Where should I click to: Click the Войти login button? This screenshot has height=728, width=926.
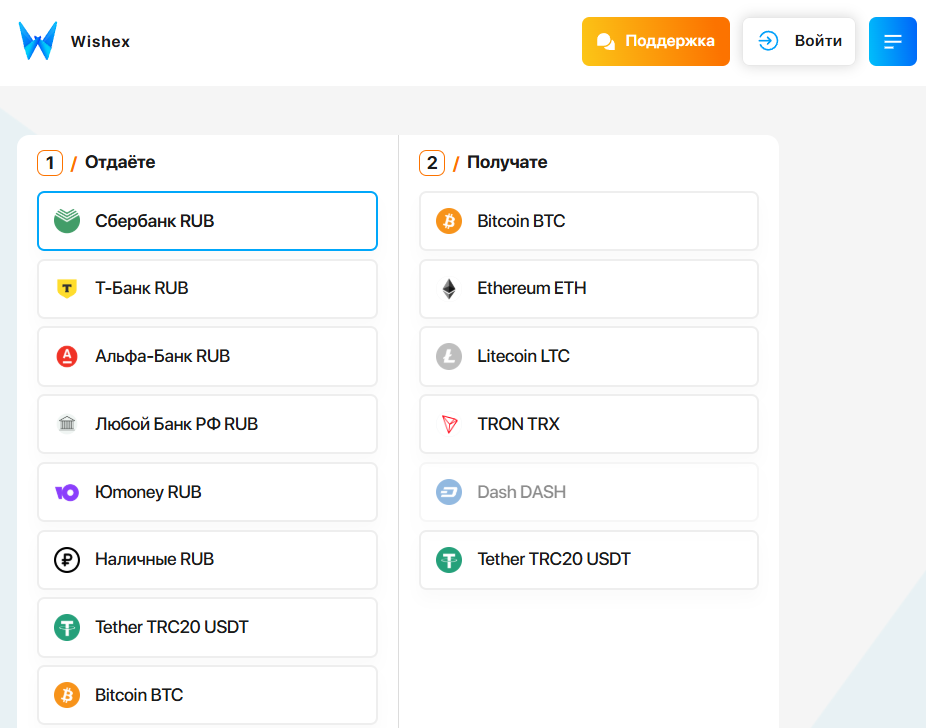pos(798,41)
